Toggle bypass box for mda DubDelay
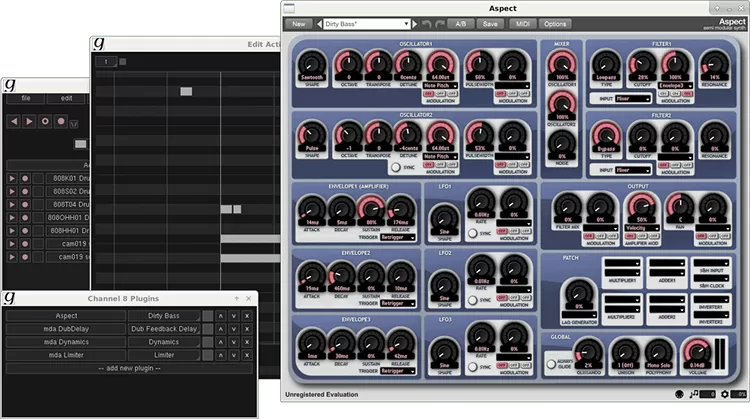 (208, 329)
